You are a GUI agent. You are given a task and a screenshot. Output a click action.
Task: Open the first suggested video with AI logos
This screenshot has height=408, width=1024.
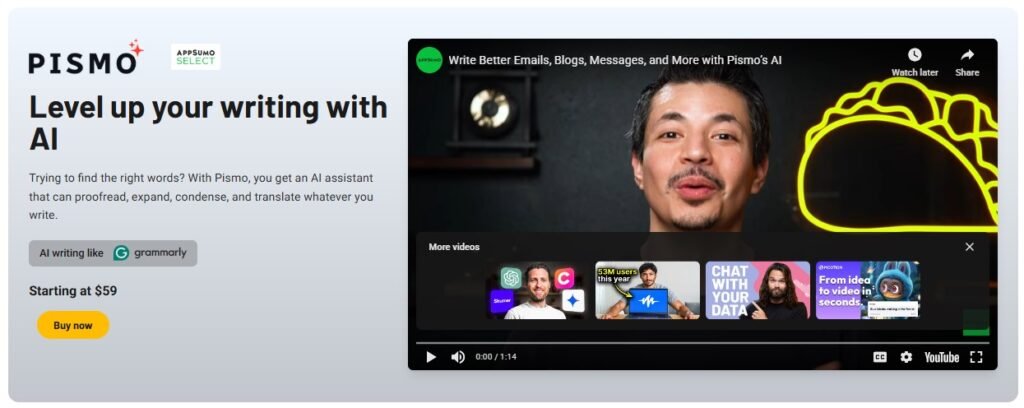[537, 290]
